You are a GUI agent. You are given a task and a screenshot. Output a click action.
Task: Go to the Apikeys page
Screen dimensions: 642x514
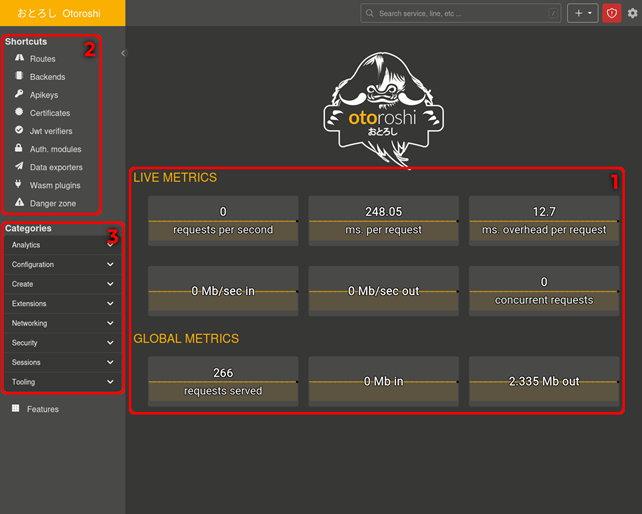[44, 95]
